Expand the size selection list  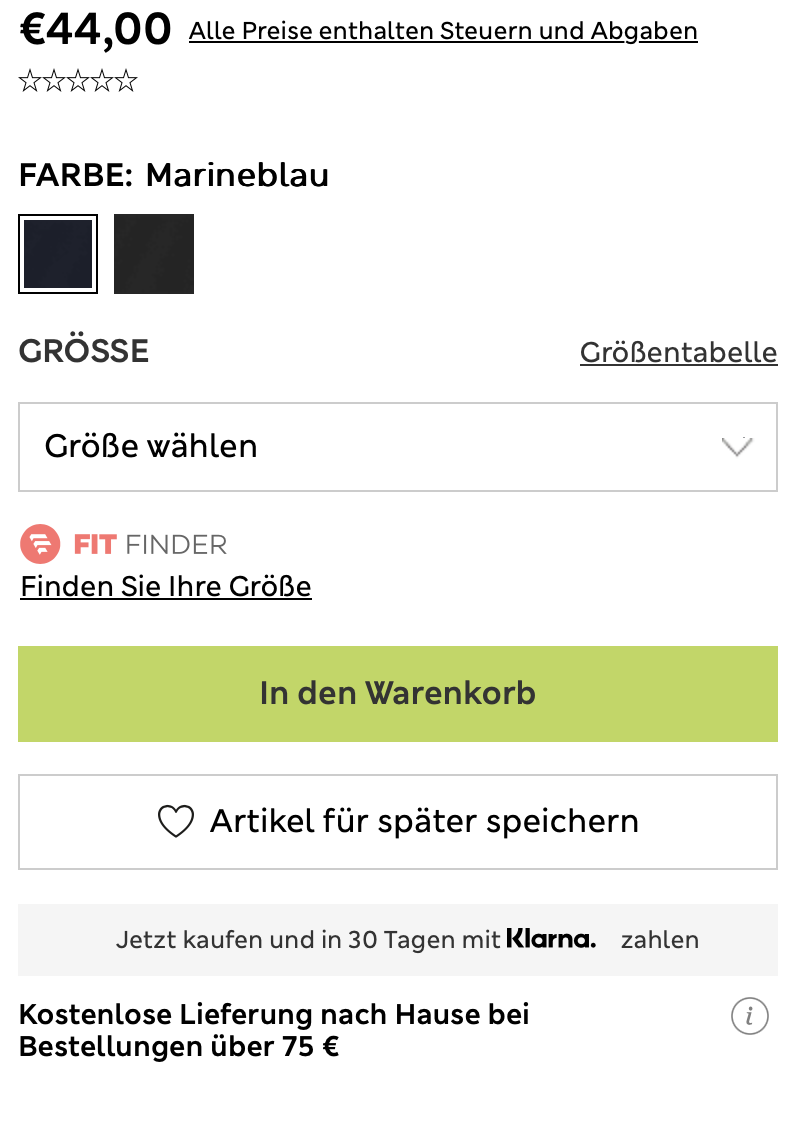click(x=397, y=447)
